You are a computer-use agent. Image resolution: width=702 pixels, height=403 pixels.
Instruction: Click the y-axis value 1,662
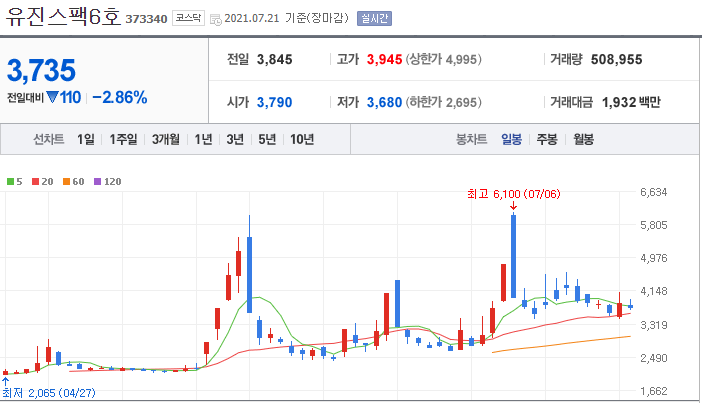pyautogui.click(x=654, y=391)
